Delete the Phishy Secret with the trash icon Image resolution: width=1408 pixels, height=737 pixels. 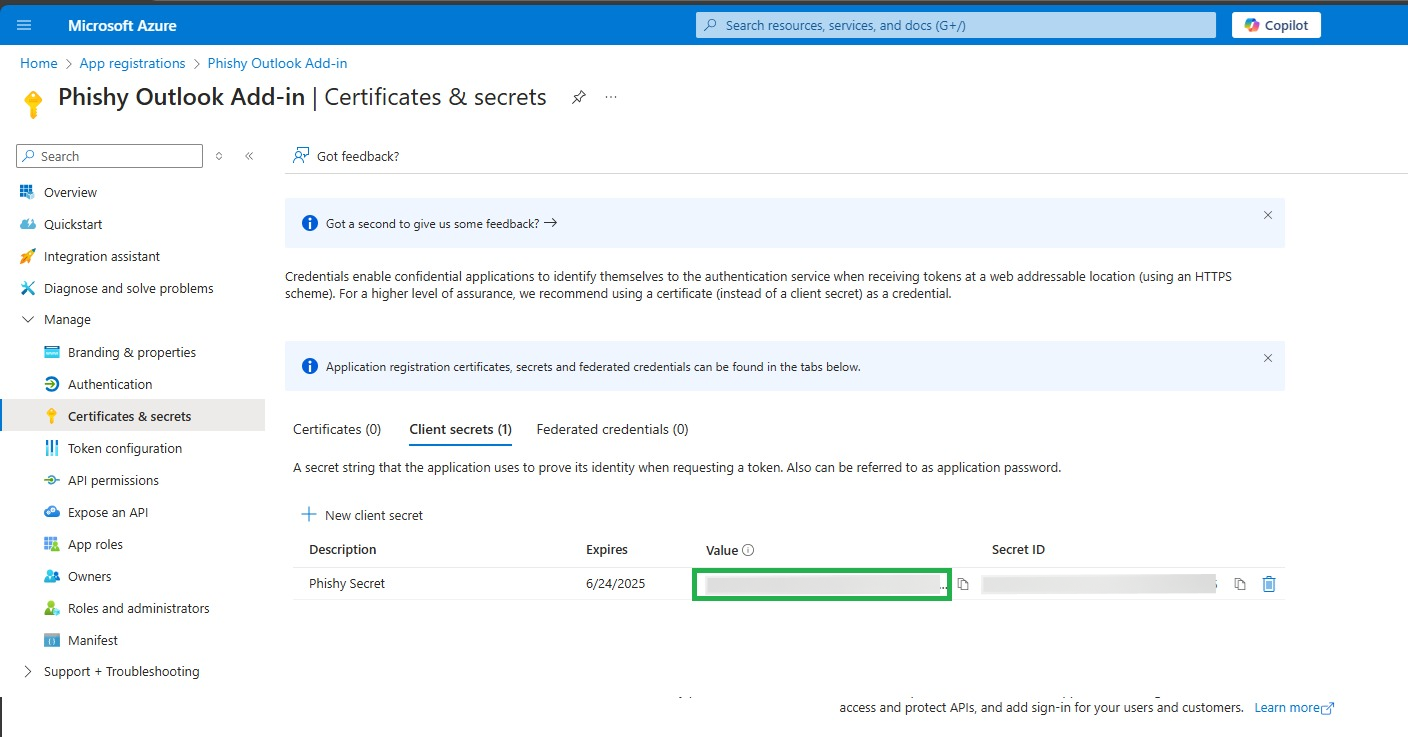tap(1269, 584)
